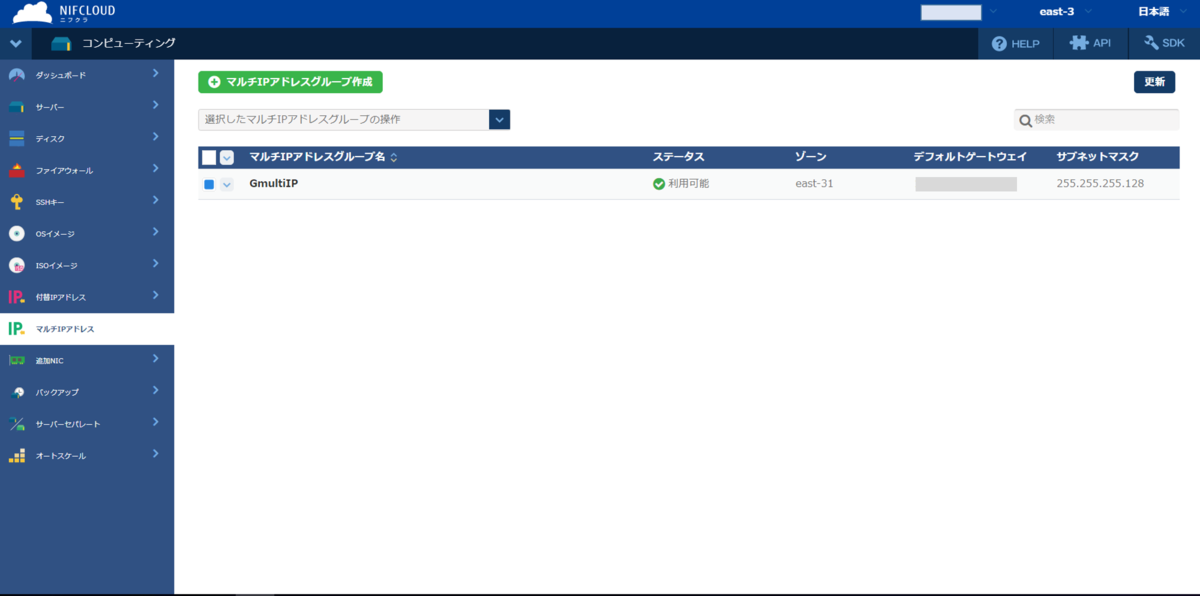
Task: Click the HELP question mark icon
Action: [x=999, y=44]
